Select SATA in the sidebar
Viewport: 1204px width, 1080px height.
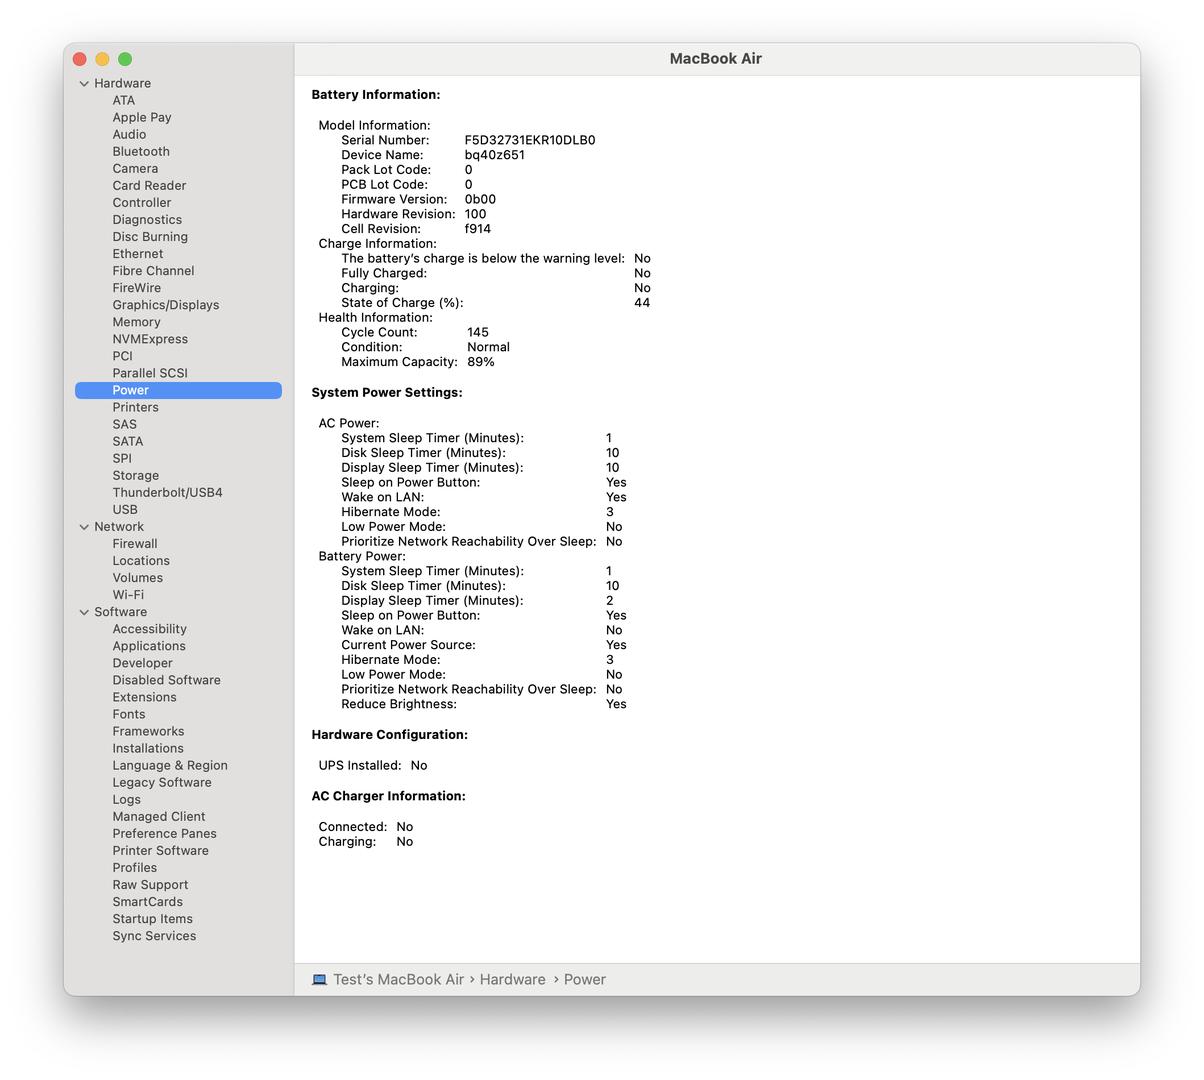[127, 441]
